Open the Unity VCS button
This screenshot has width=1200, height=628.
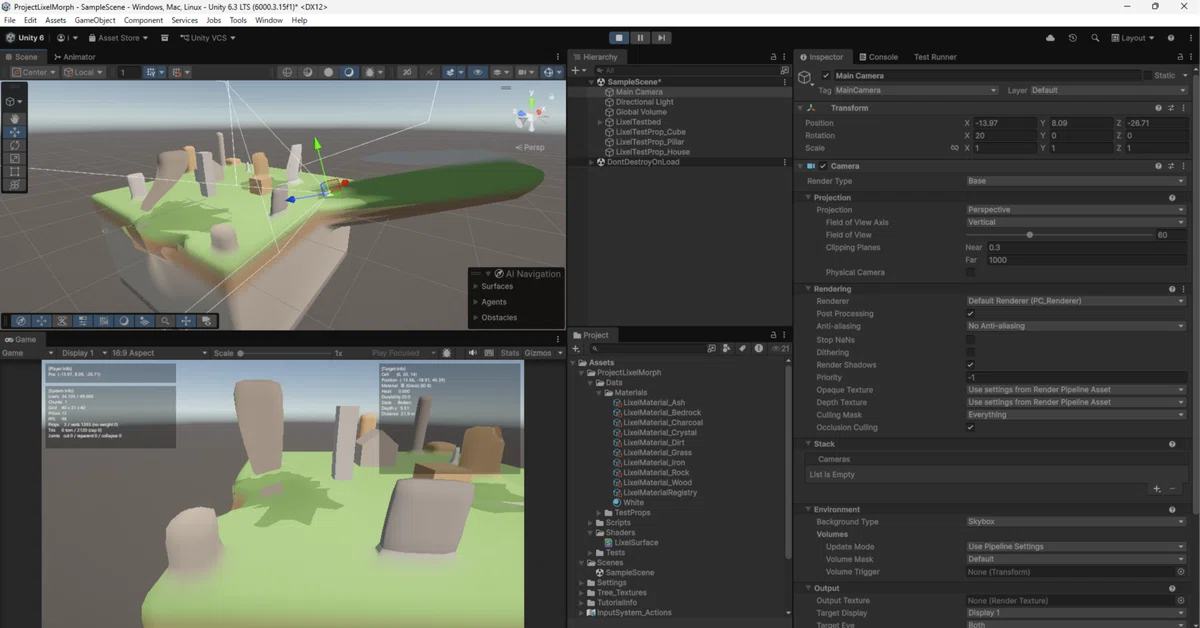[207, 38]
